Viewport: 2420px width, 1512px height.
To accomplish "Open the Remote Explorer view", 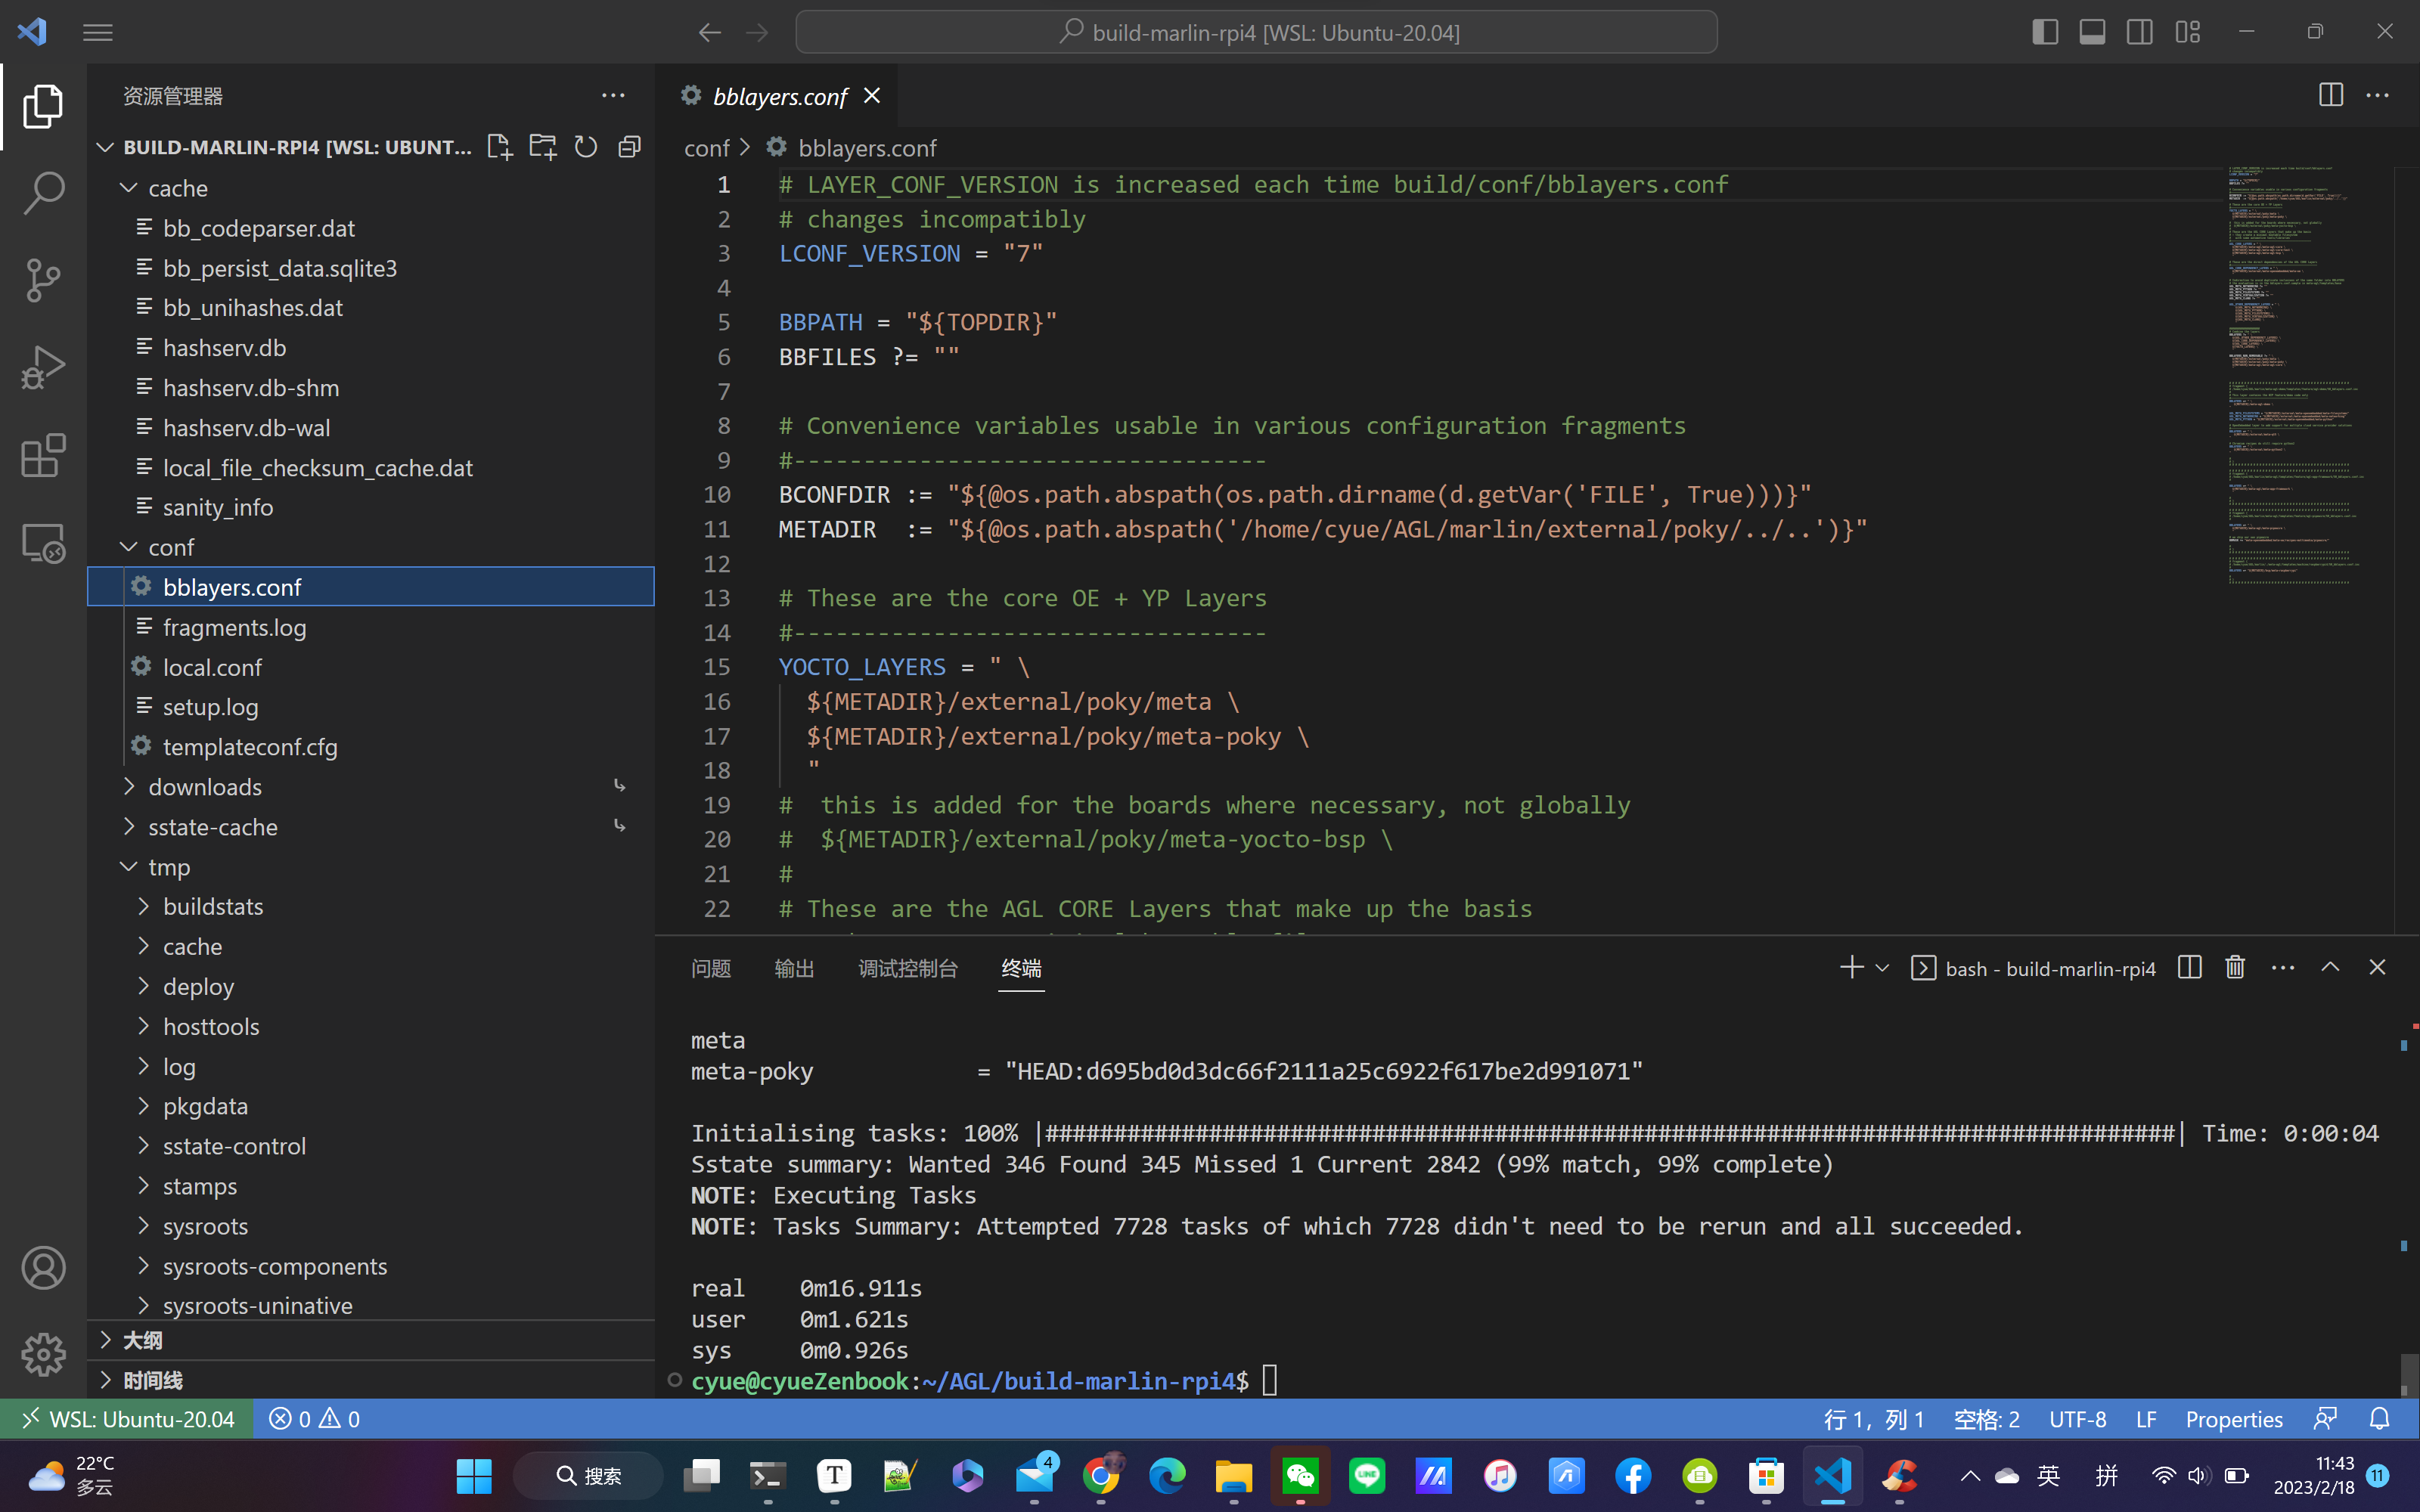I will point(43,544).
